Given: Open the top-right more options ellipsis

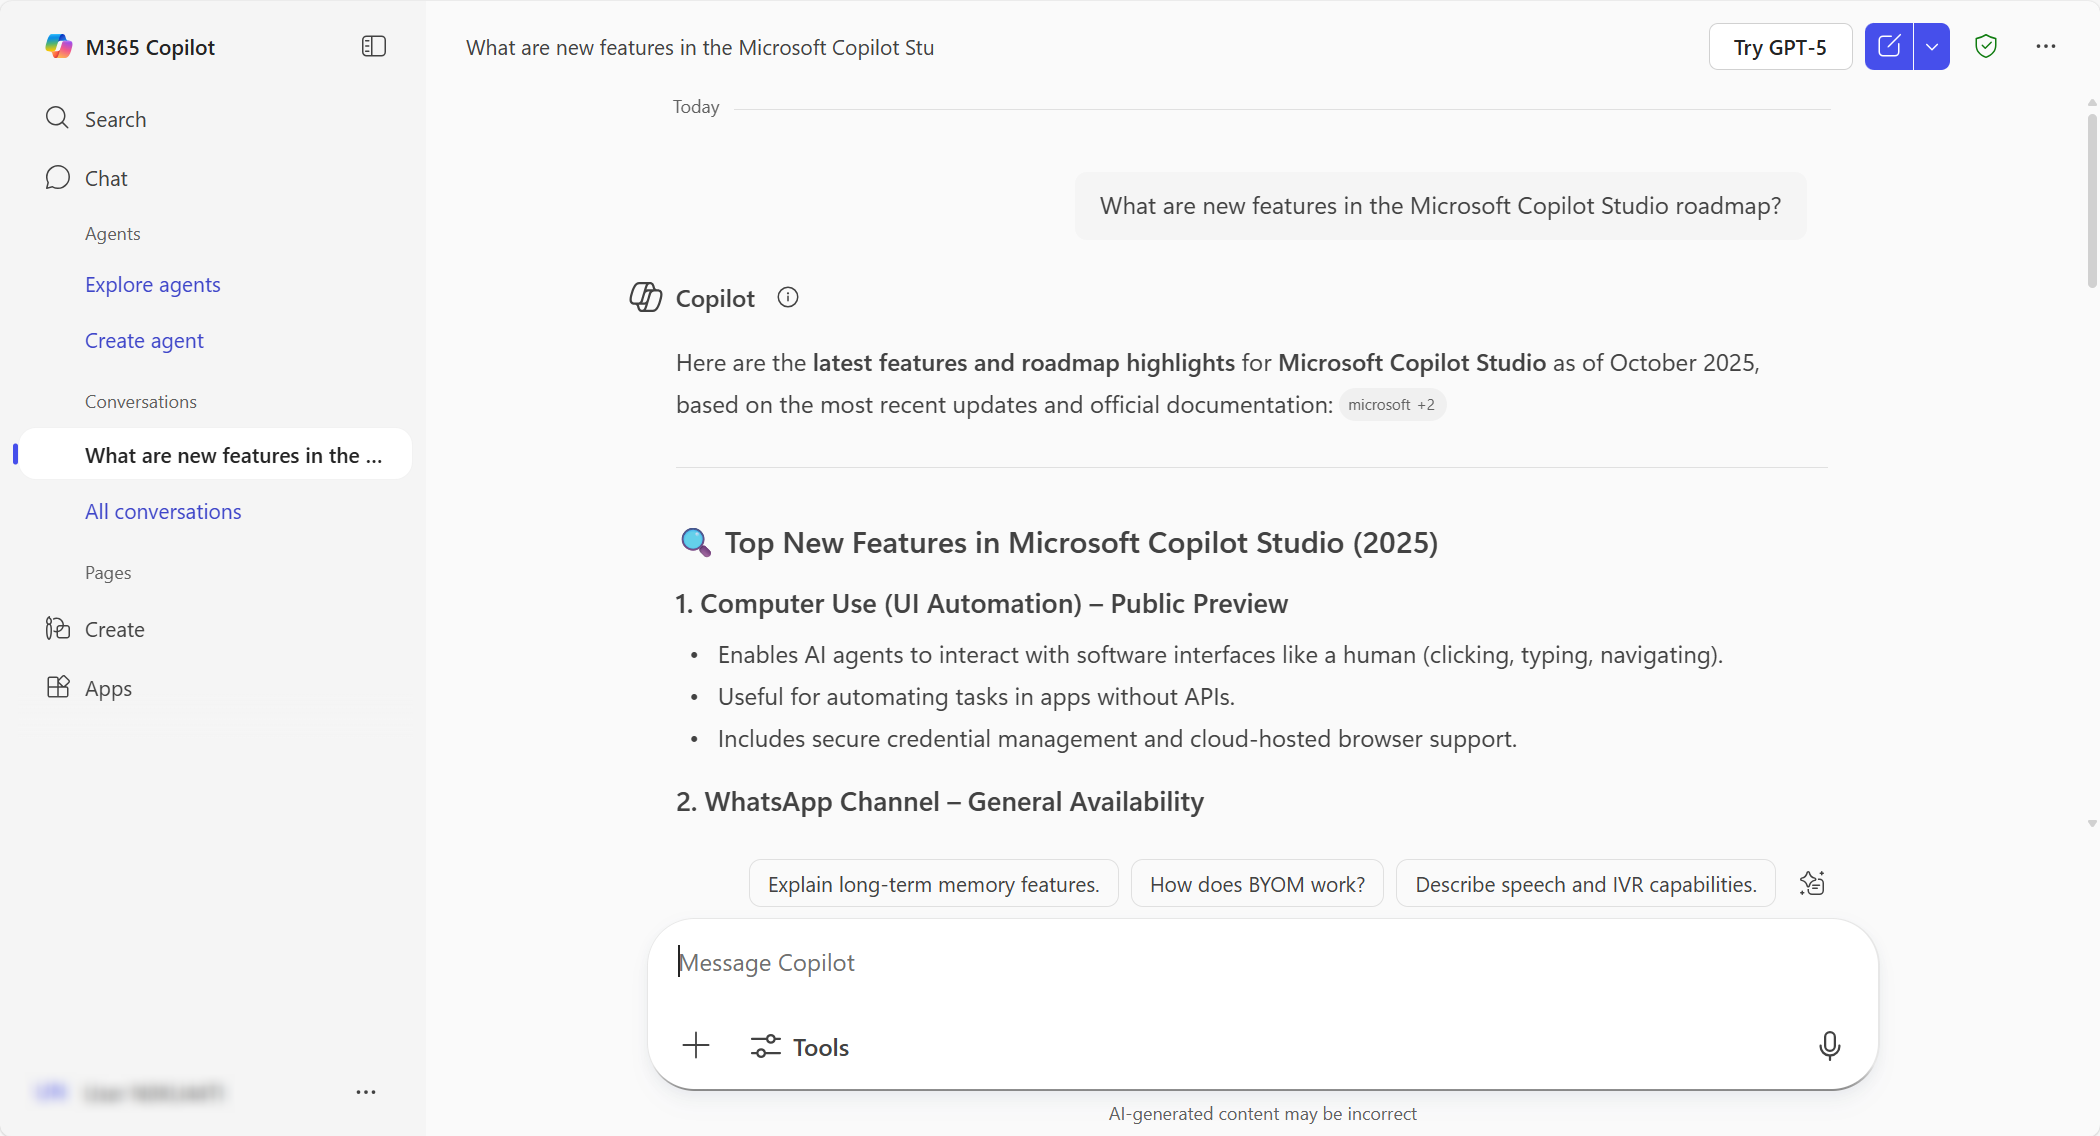Looking at the screenshot, I should (x=2046, y=47).
